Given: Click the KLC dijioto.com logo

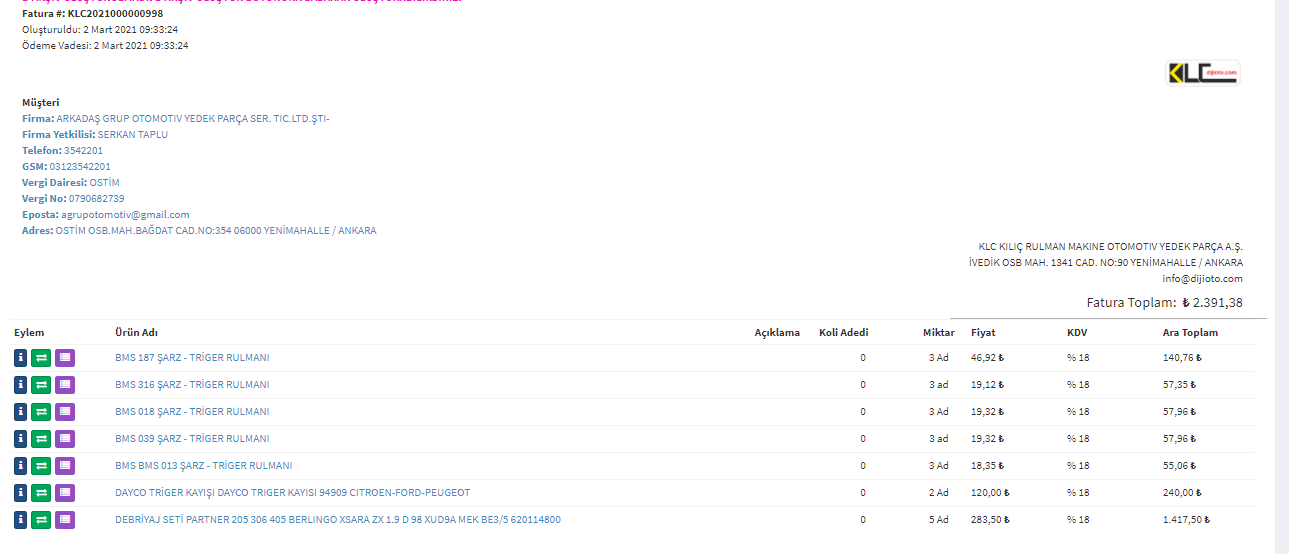Looking at the screenshot, I should pos(1203,73).
